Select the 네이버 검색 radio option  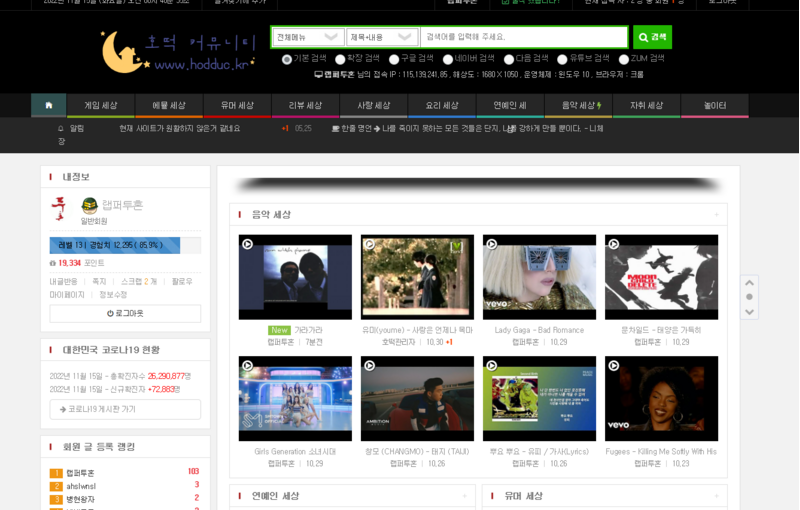pos(448,59)
